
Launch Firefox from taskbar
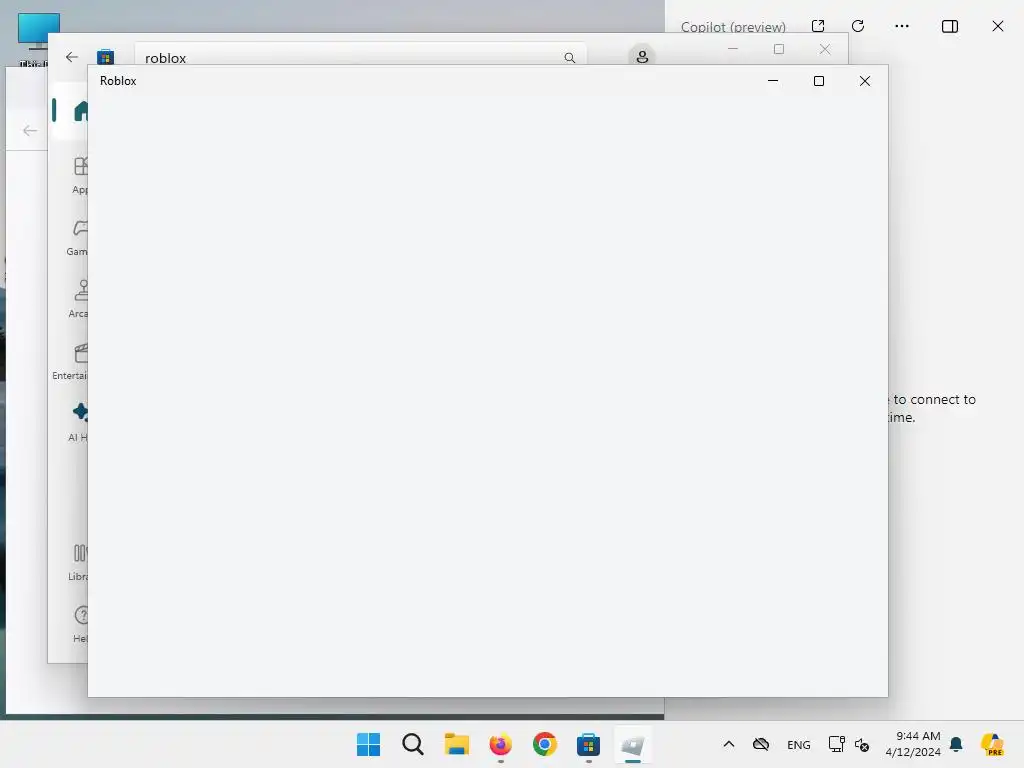(x=501, y=744)
